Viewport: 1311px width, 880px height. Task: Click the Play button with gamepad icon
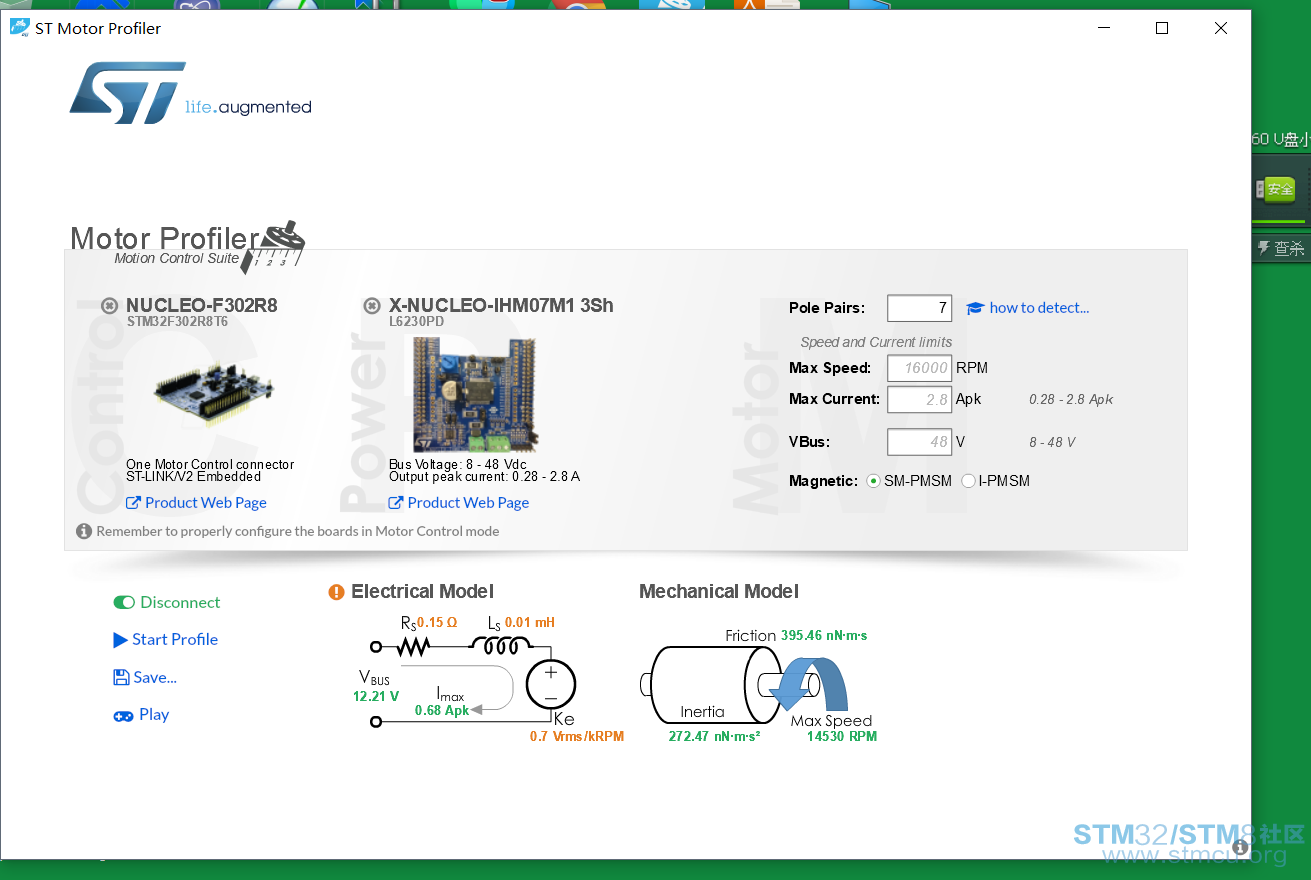tap(141, 714)
